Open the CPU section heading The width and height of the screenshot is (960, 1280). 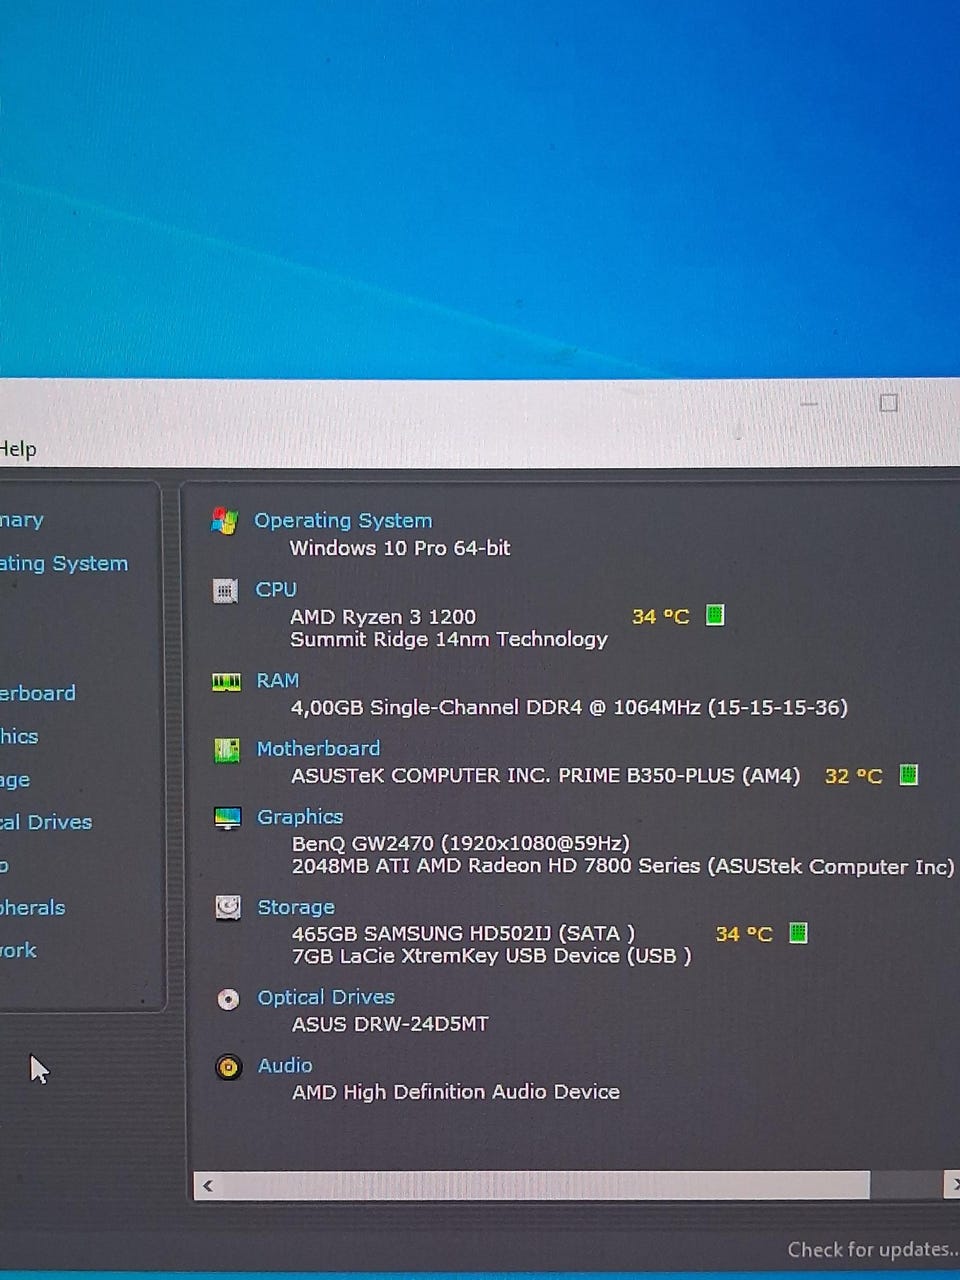pos(276,589)
